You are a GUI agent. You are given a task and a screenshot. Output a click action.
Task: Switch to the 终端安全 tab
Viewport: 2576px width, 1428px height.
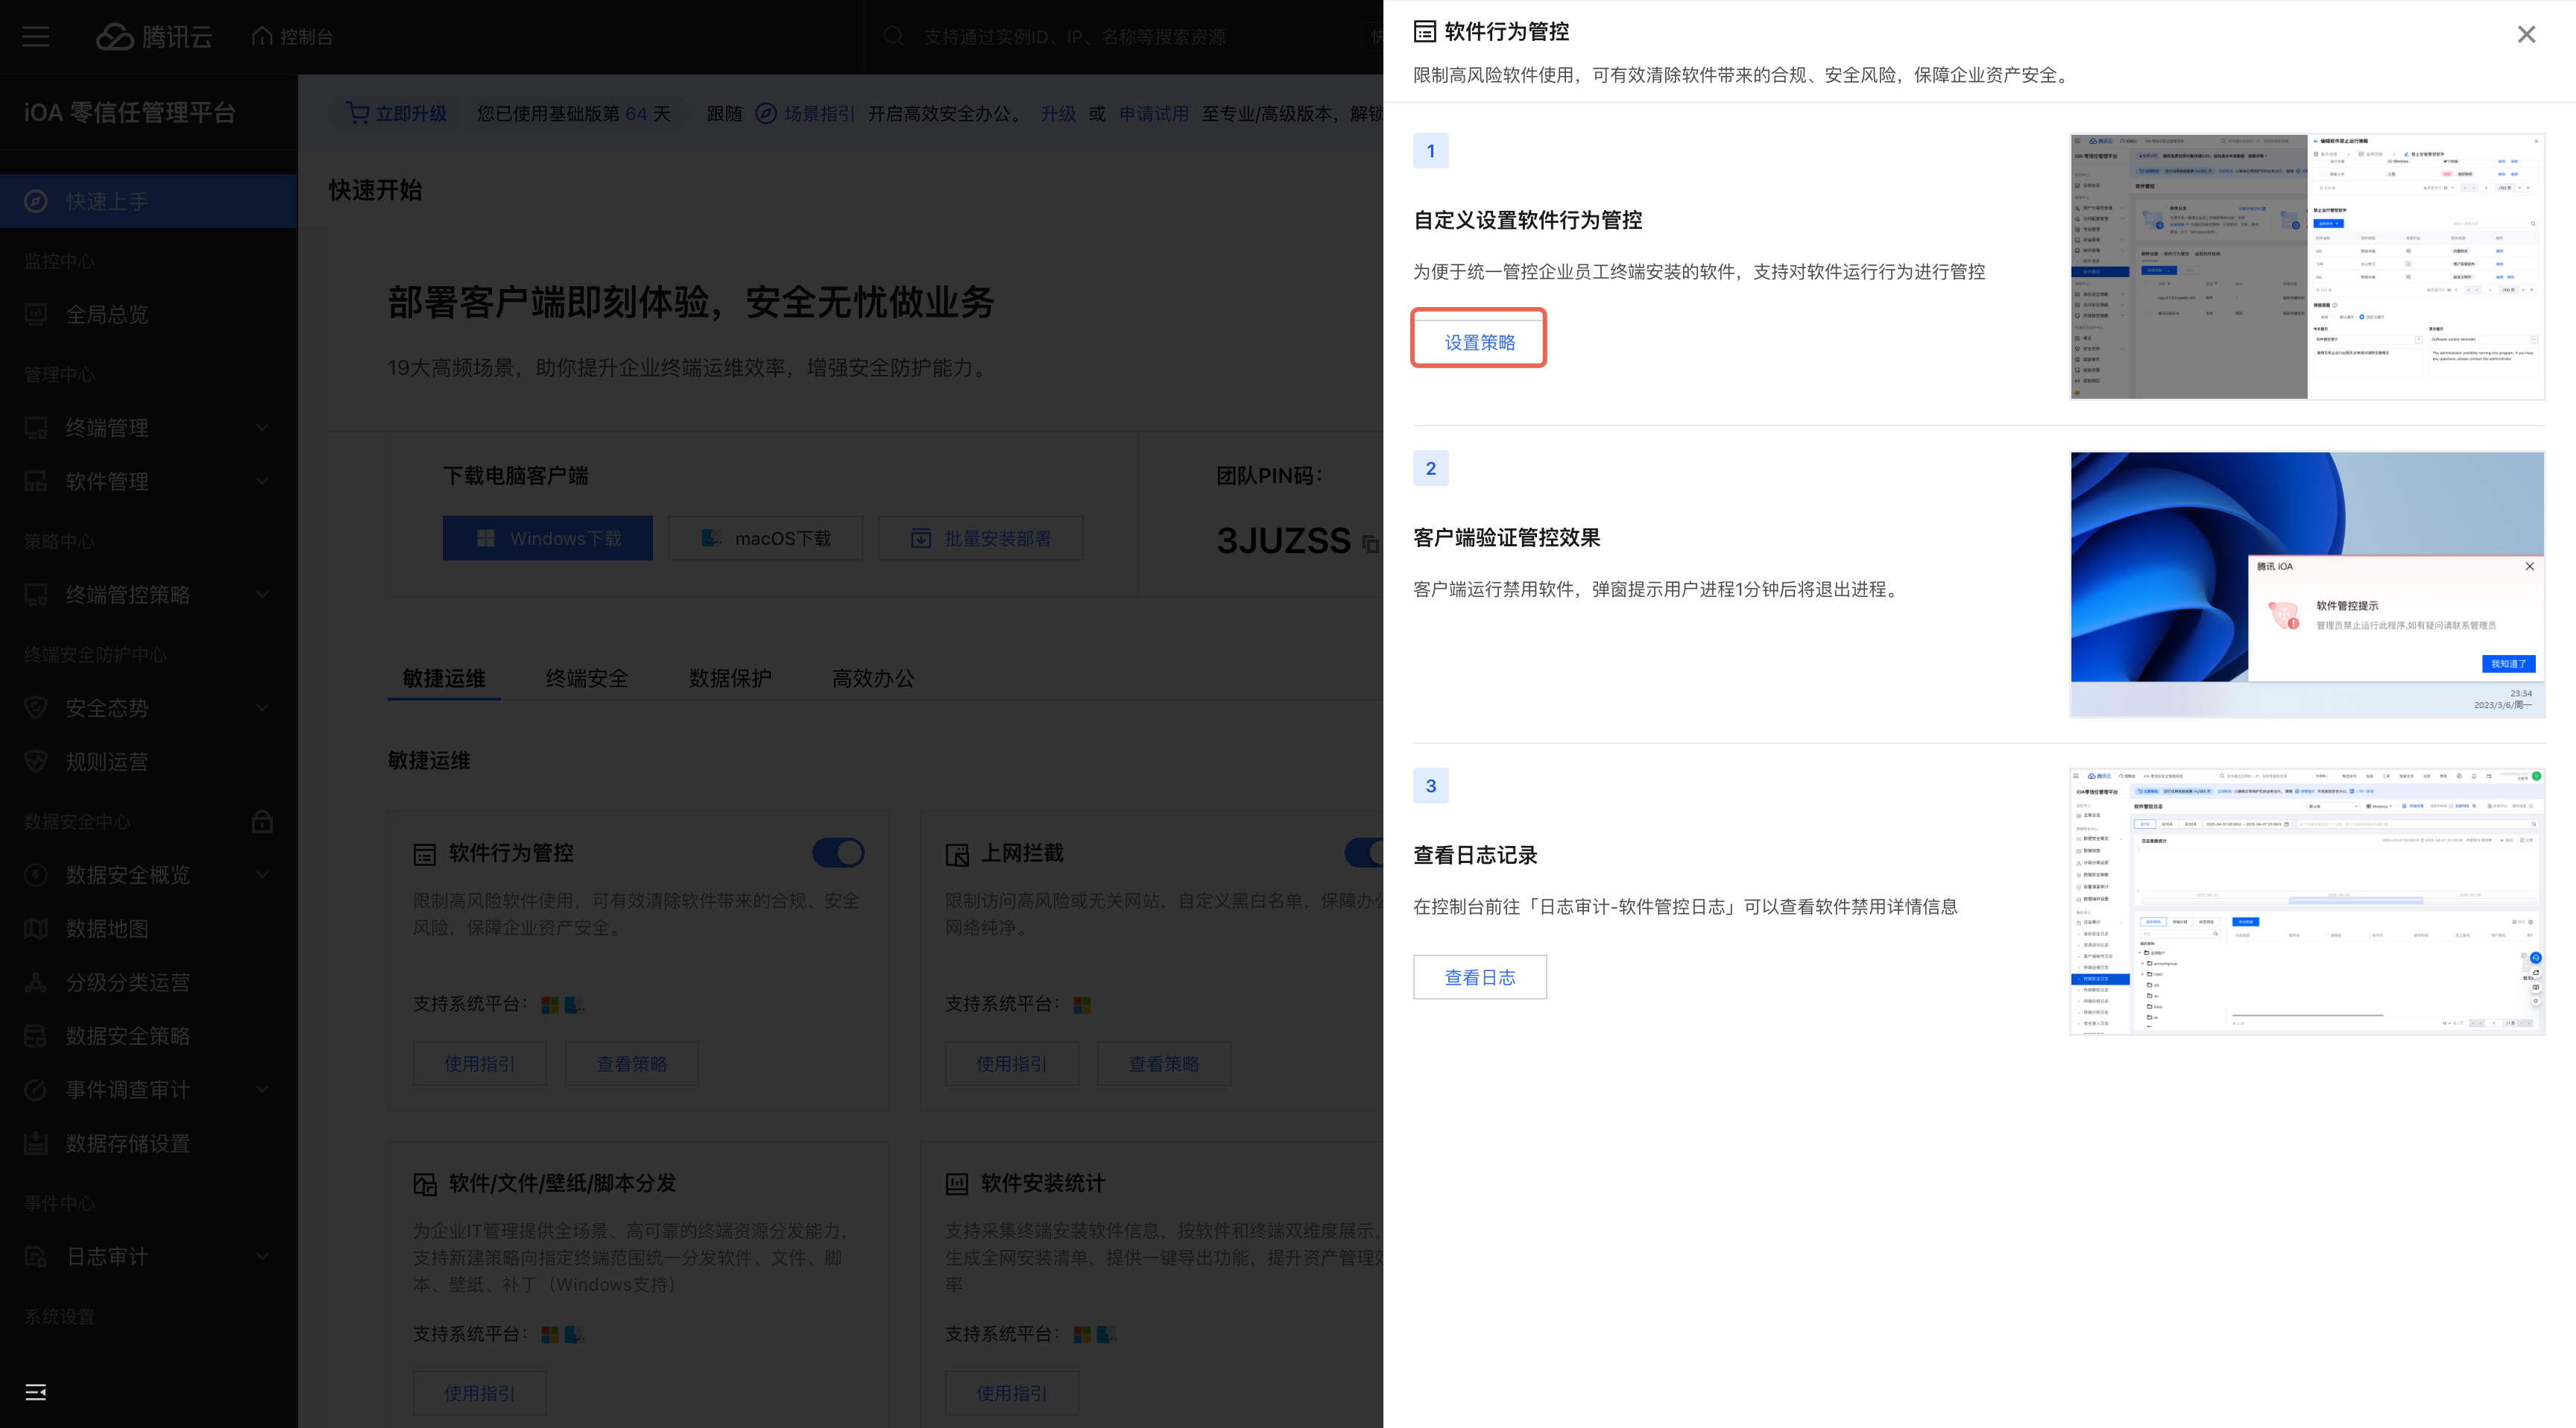pyautogui.click(x=587, y=678)
